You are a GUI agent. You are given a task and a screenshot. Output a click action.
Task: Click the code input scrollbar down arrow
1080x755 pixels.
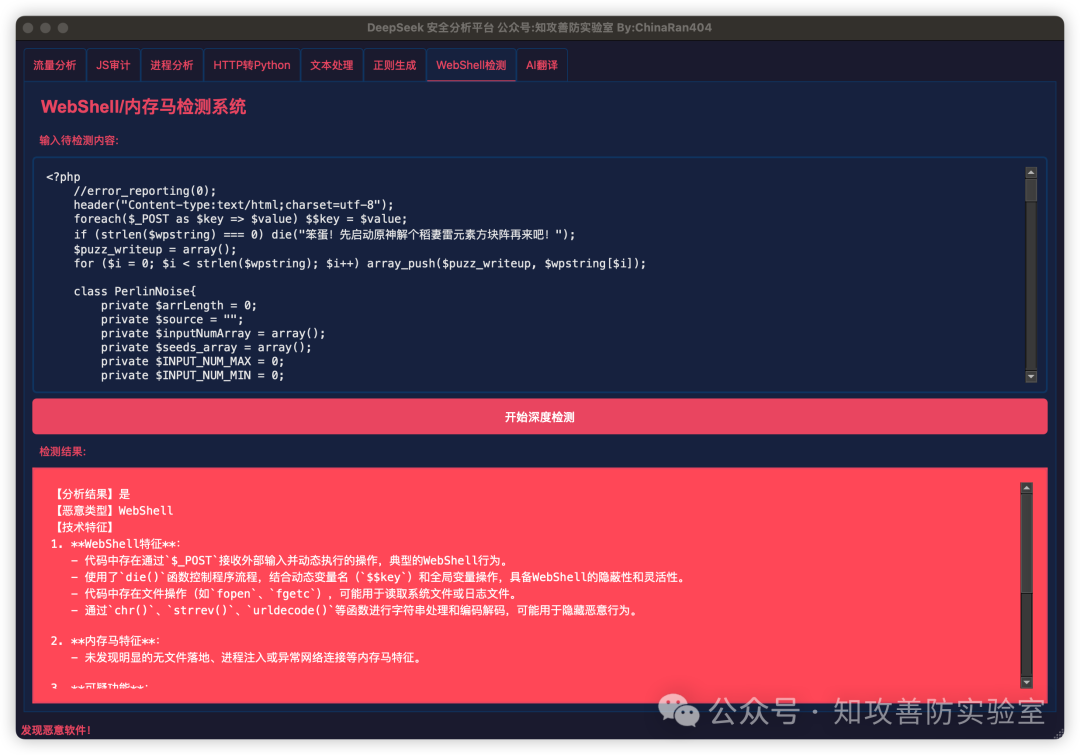tap(1031, 376)
